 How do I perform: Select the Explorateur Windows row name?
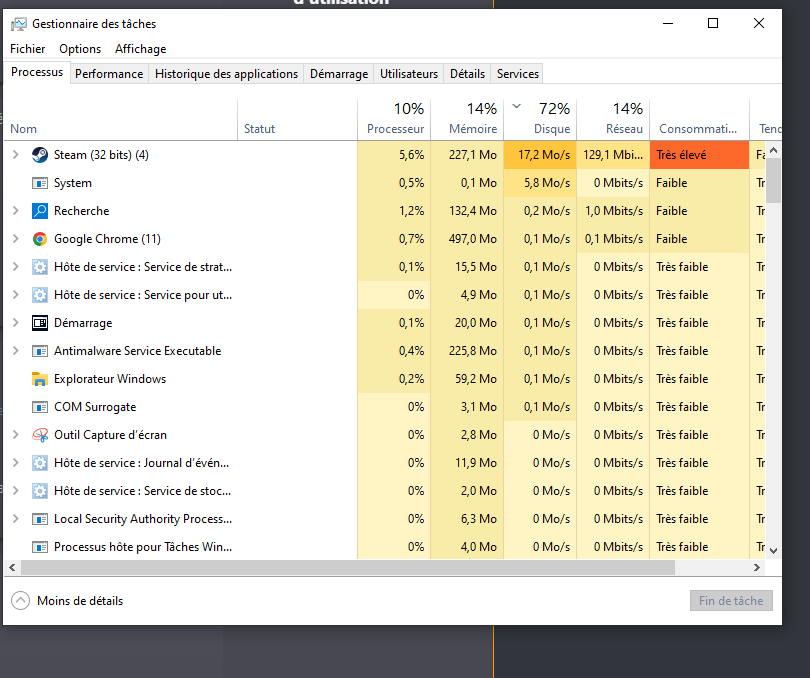point(110,379)
